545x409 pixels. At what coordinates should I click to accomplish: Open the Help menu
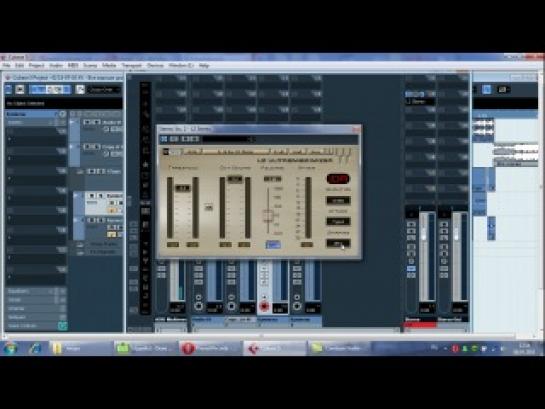click(204, 65)
